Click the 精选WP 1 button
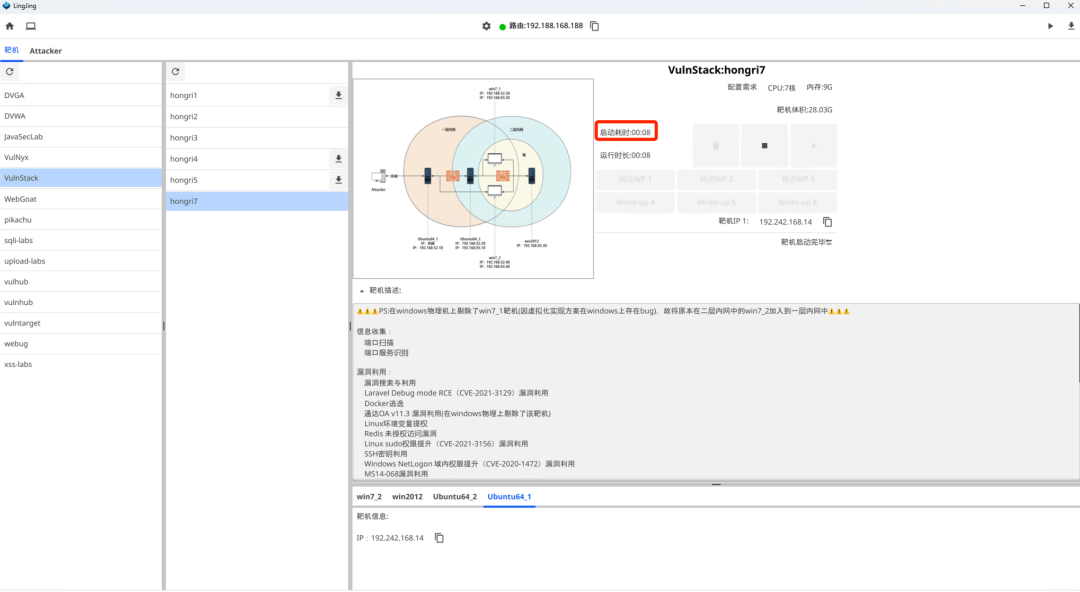 [634, 180]
